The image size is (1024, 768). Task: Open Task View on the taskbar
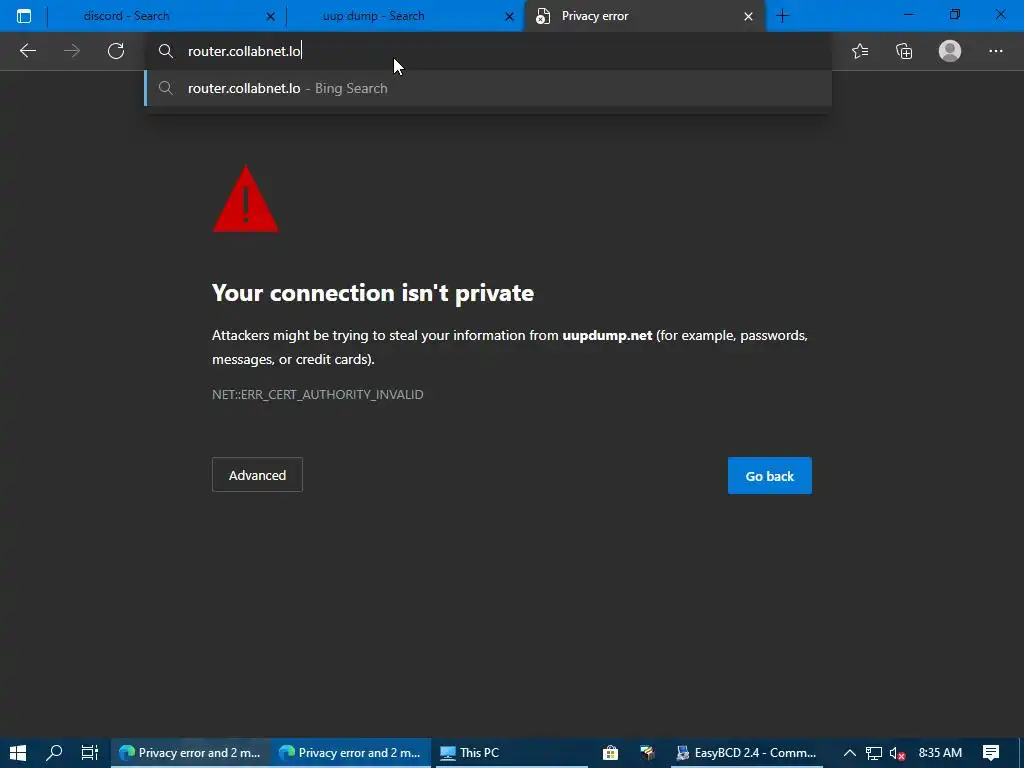pos(89,752)
